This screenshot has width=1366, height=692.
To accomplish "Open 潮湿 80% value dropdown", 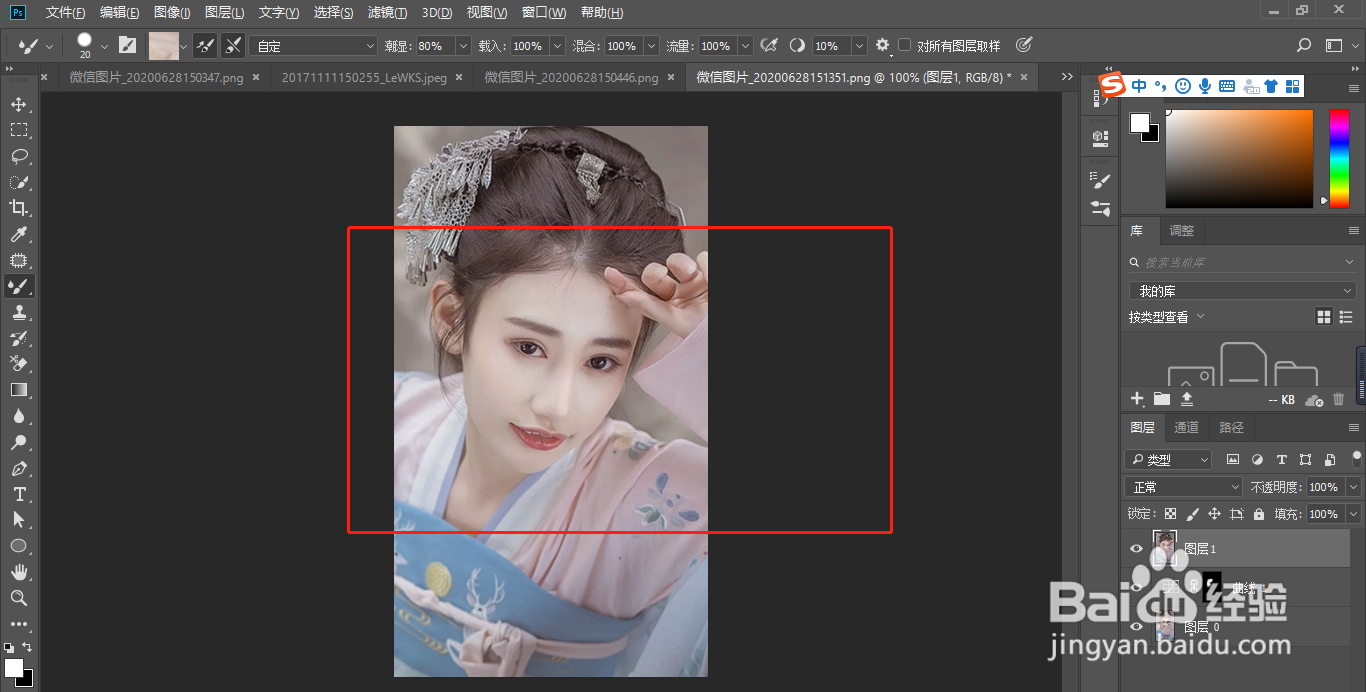I will (462, 46).
